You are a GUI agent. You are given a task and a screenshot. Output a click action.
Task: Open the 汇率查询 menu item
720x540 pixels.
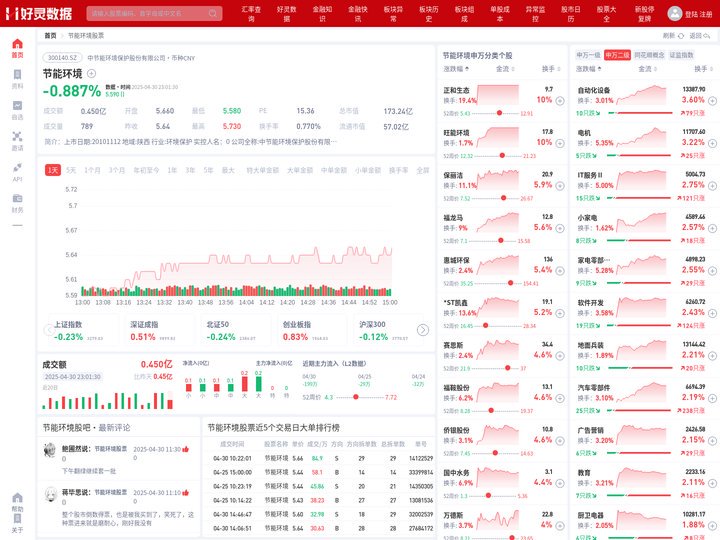point(251,14)
